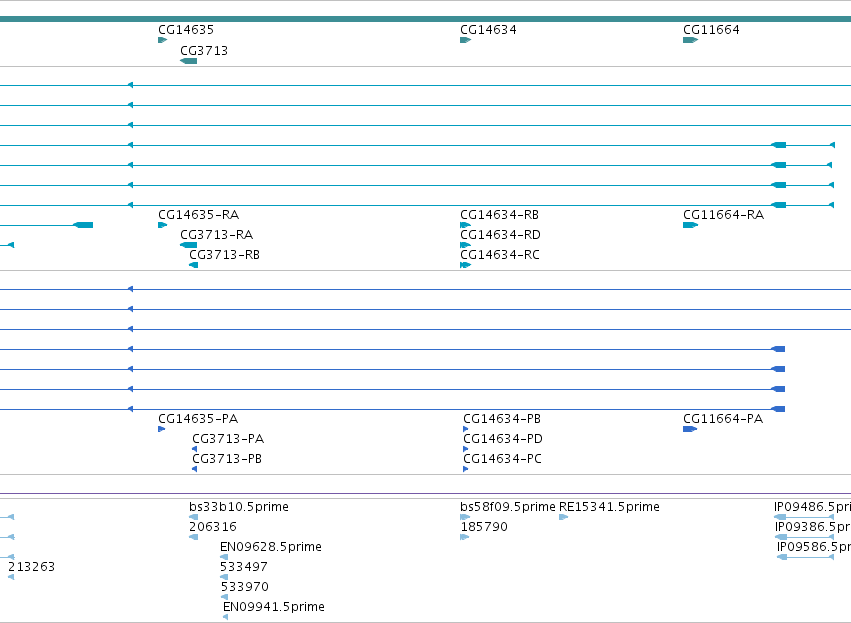
Task: Open transcript CG3713-RB label
Action: pos(224,255)
